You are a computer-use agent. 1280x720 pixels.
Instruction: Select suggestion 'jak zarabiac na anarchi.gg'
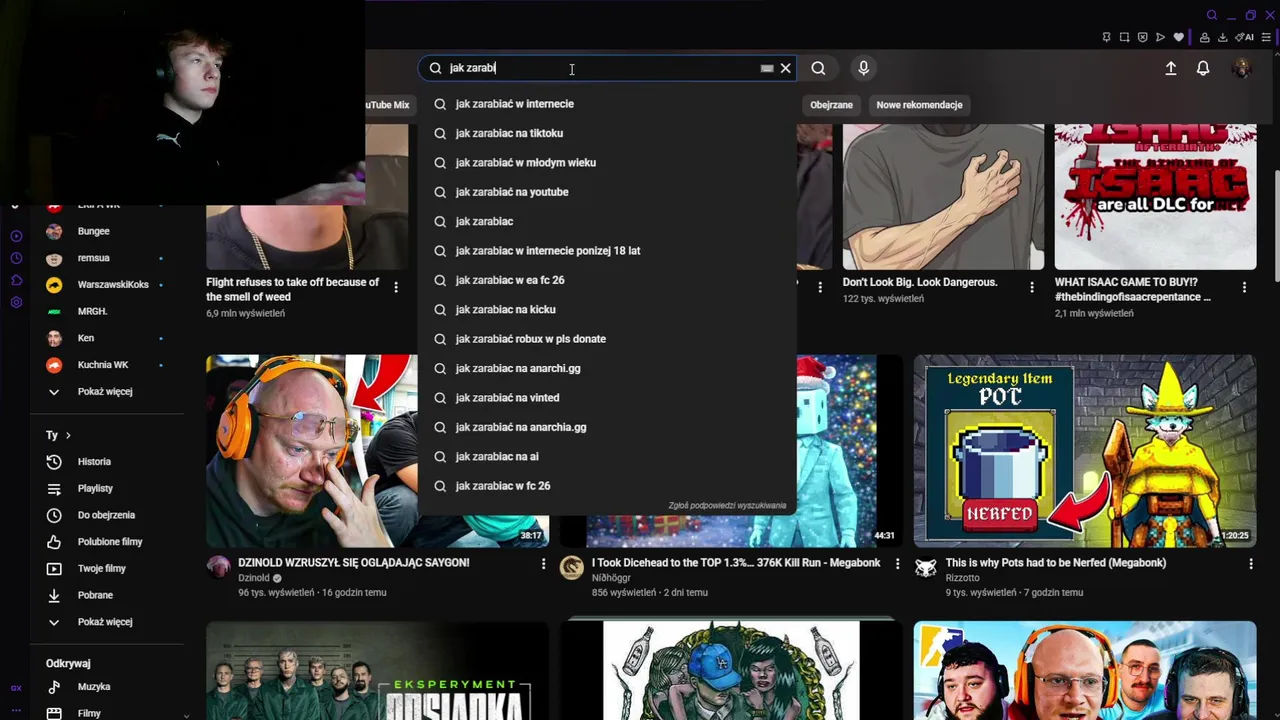coord(607,368)
